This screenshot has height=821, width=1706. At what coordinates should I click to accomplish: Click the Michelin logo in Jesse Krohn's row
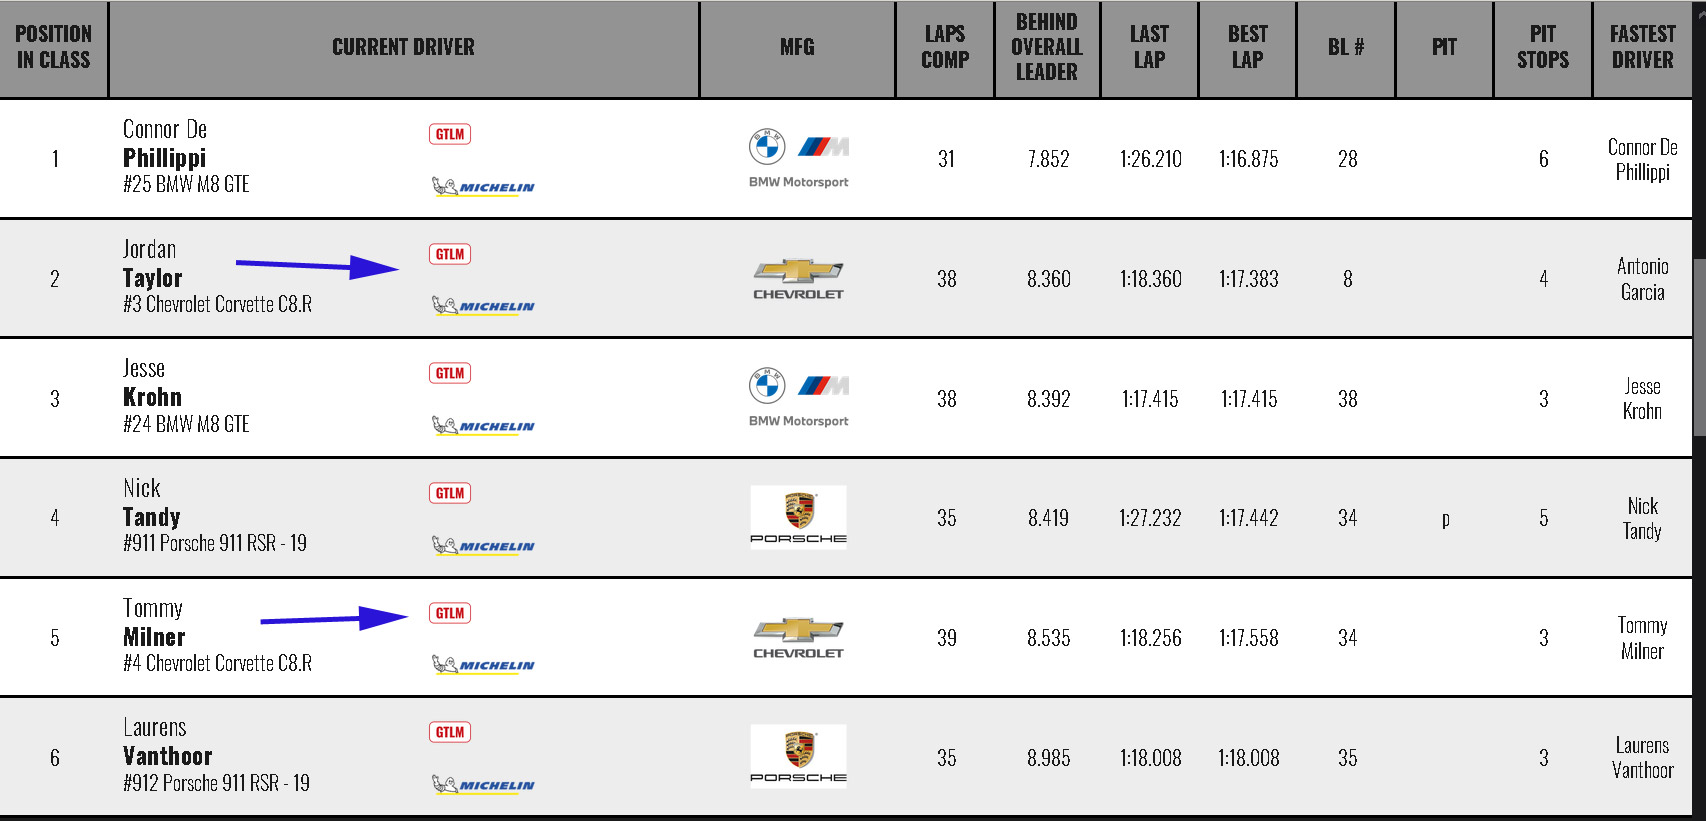click(483, 426)
